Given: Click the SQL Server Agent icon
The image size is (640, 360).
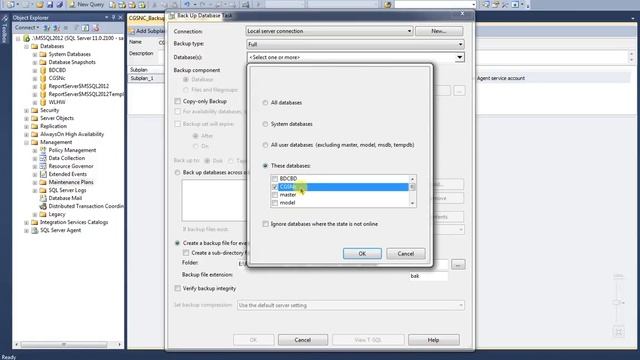Looking at the screenshot, I should [x=35, y=230].
